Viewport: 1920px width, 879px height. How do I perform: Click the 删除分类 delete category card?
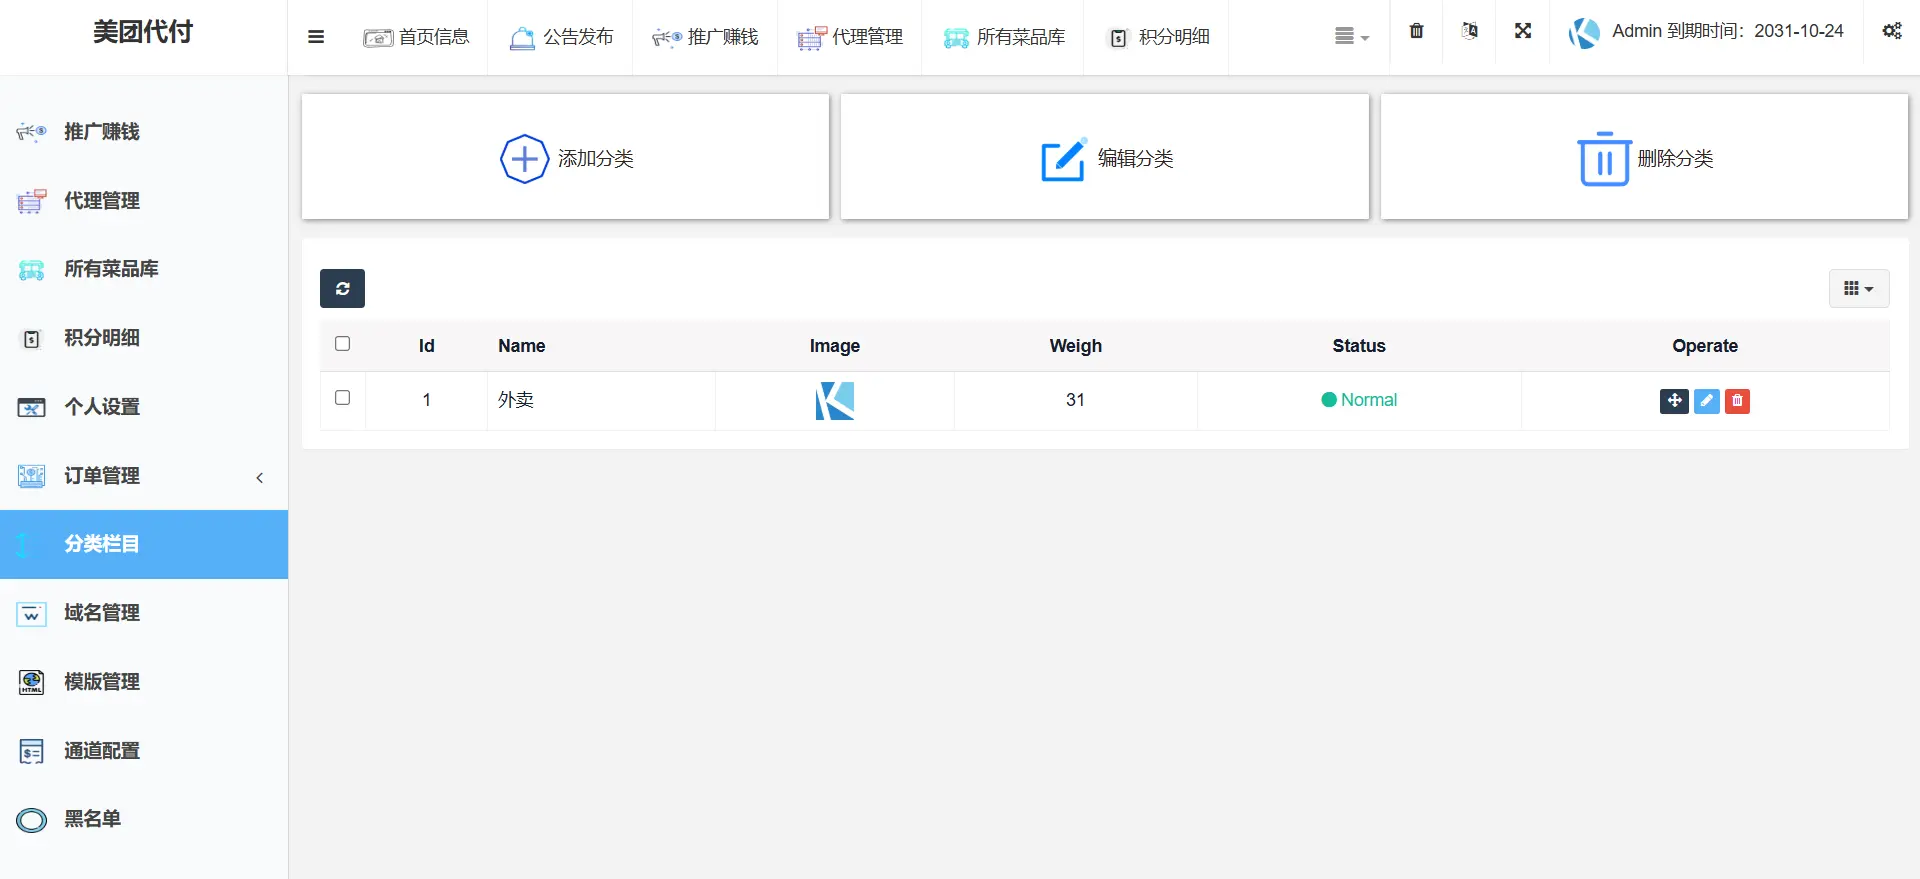pyautogui.click(x=1644, y=157)
